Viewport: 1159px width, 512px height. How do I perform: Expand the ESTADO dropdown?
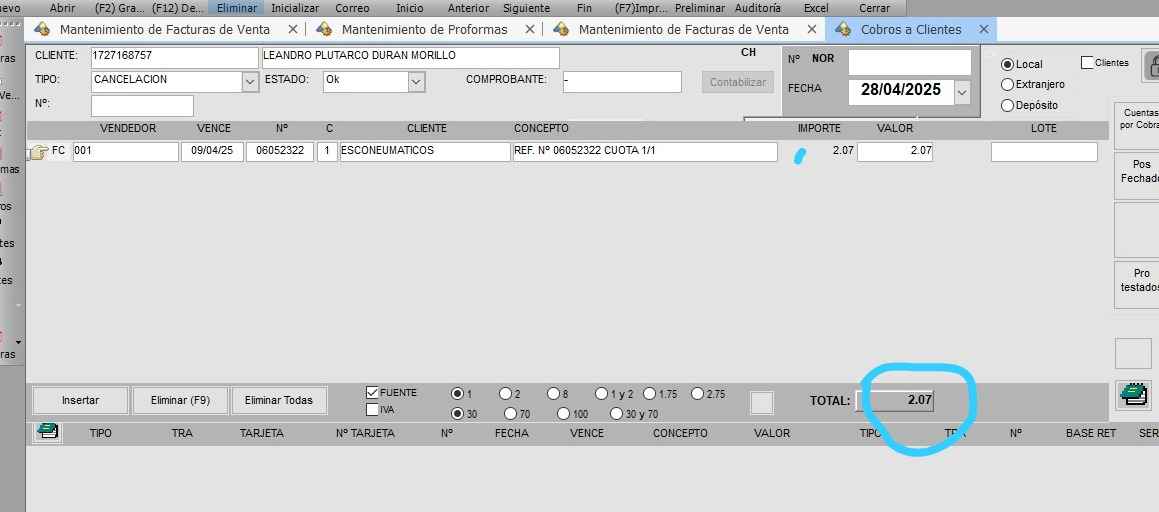coord(416,82)
